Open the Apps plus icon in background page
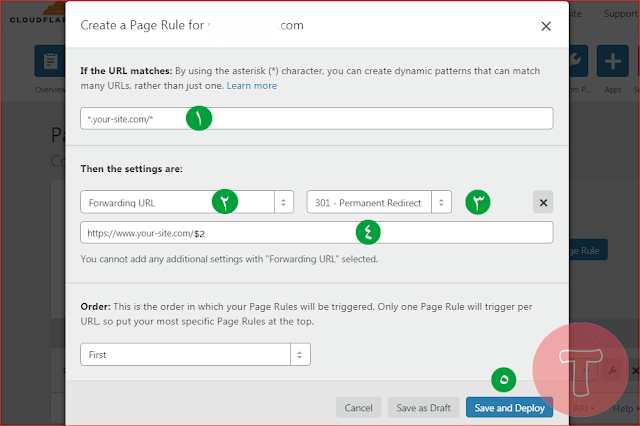Screen dimensions: 640x426 [613, 61]
